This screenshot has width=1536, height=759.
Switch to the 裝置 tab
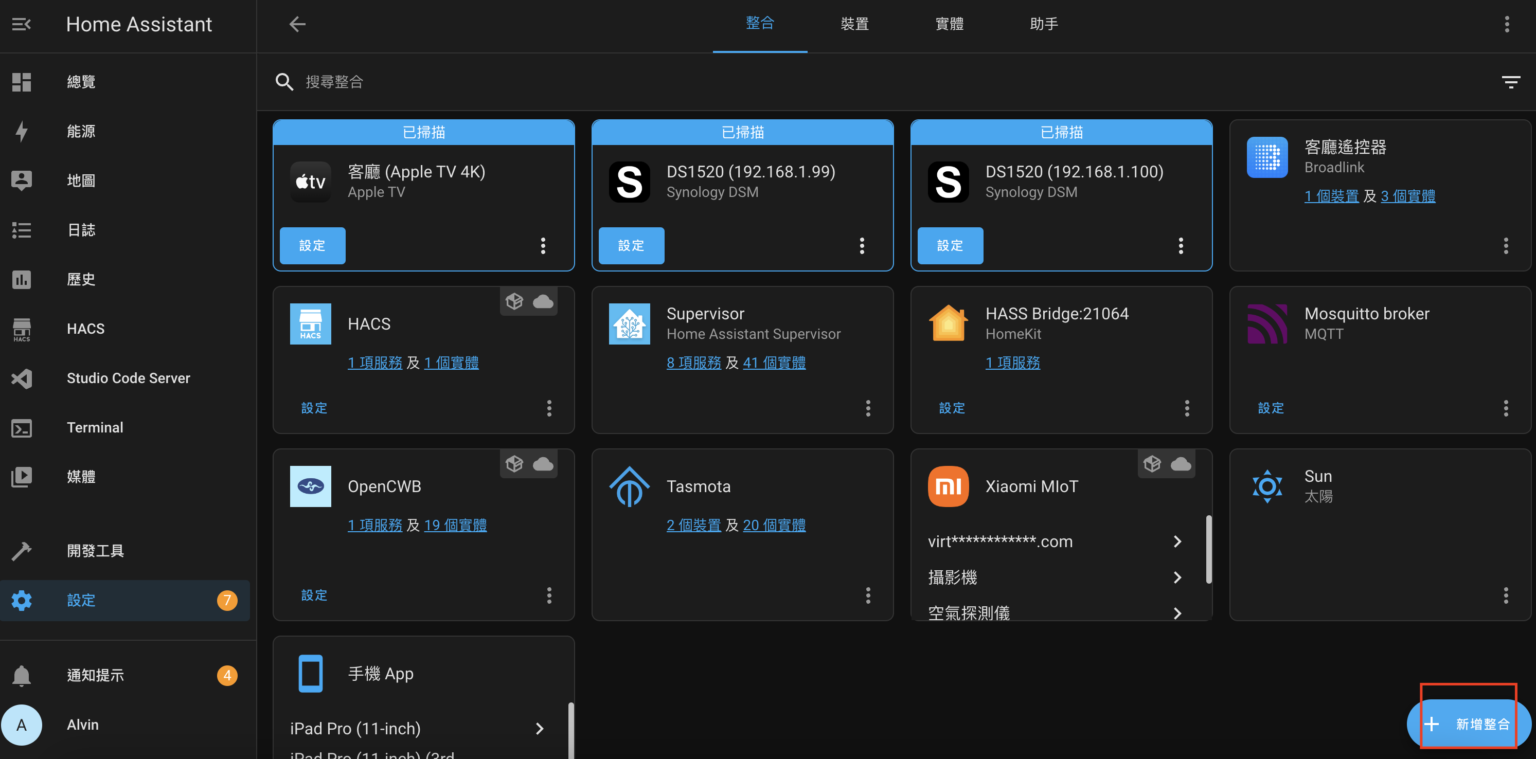(x=855, y=23)
